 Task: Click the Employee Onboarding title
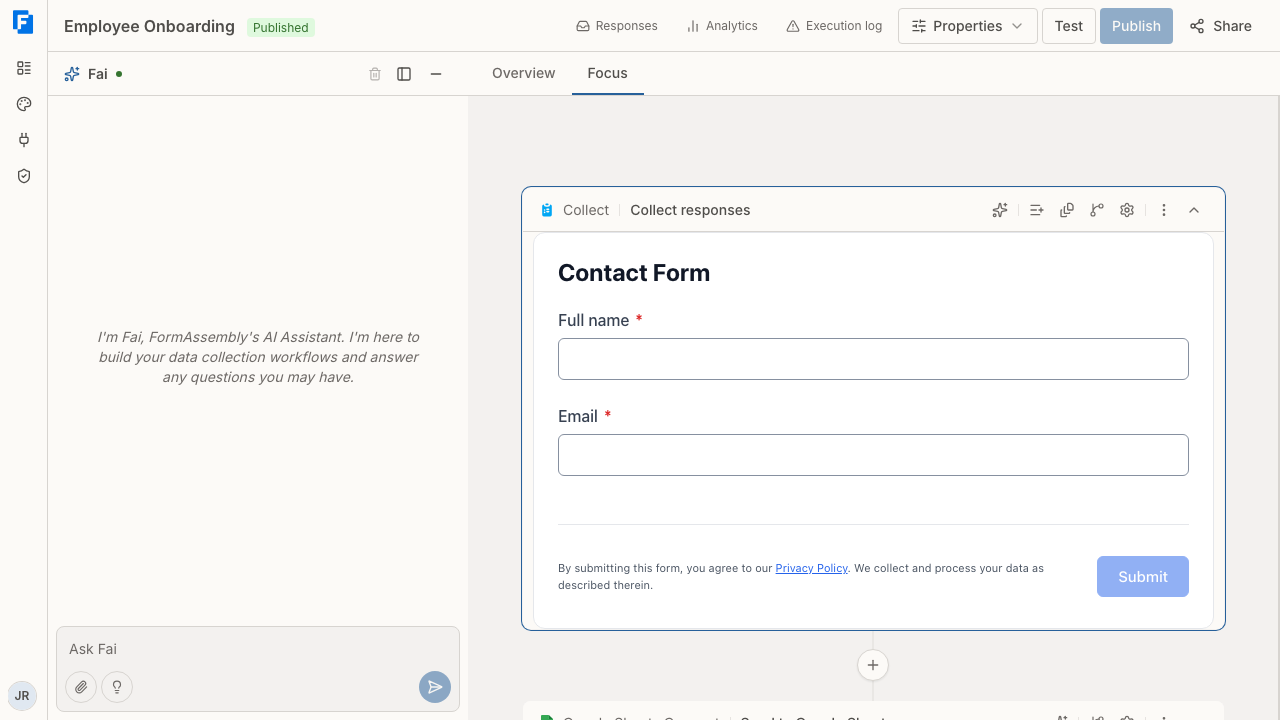(x=149, y=27)
